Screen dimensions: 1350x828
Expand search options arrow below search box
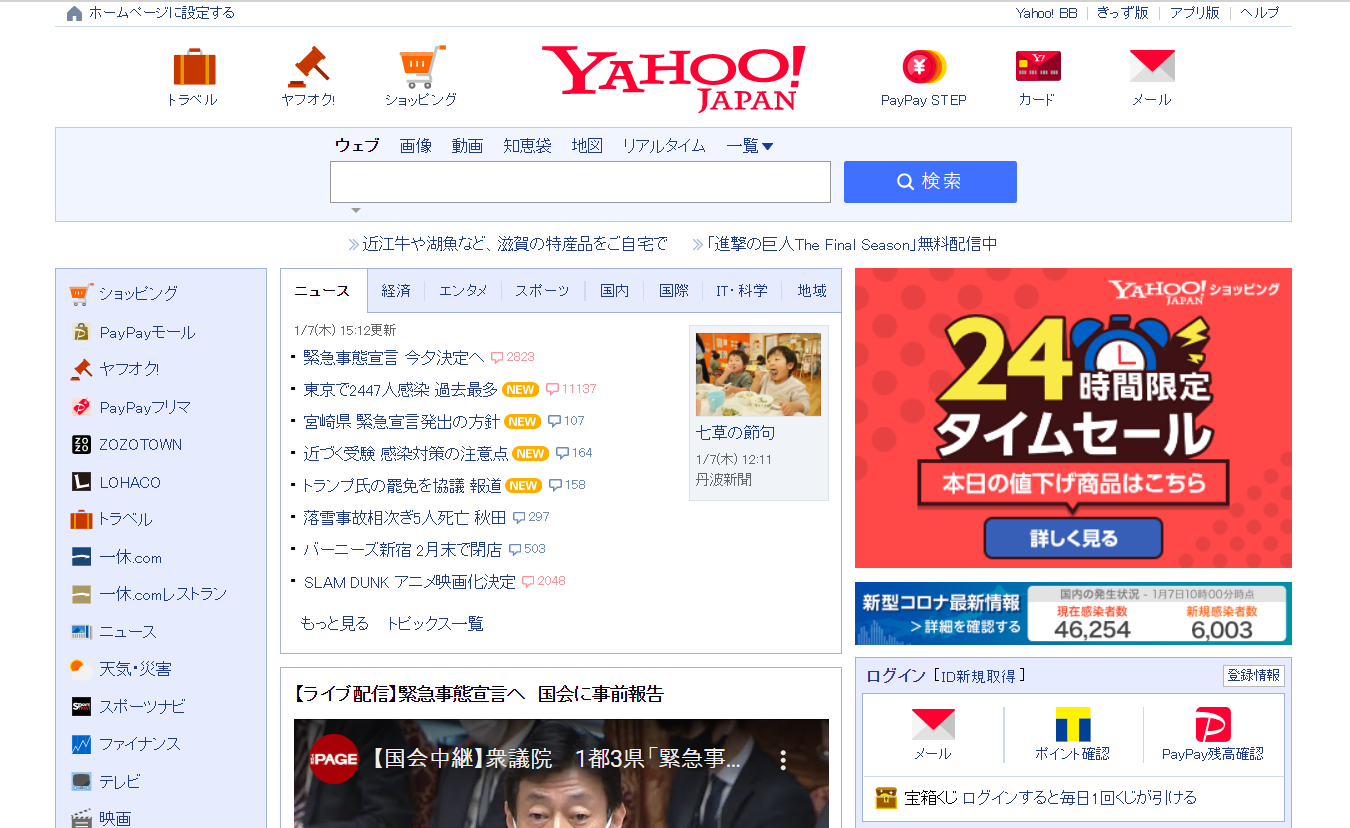coord(355,210)
